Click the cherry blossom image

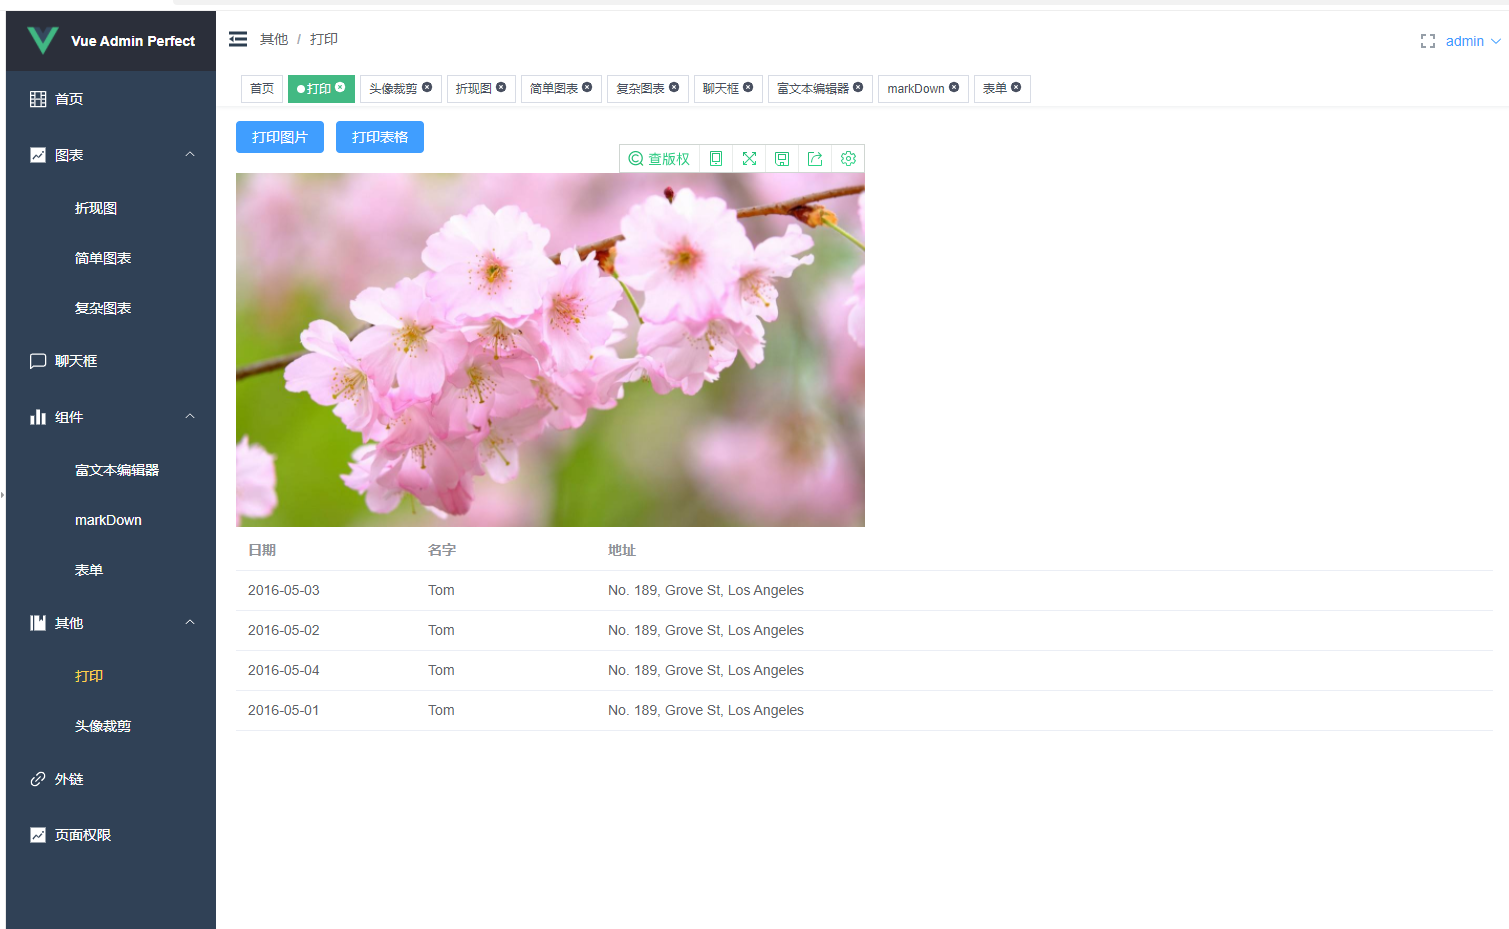point(550,350)
